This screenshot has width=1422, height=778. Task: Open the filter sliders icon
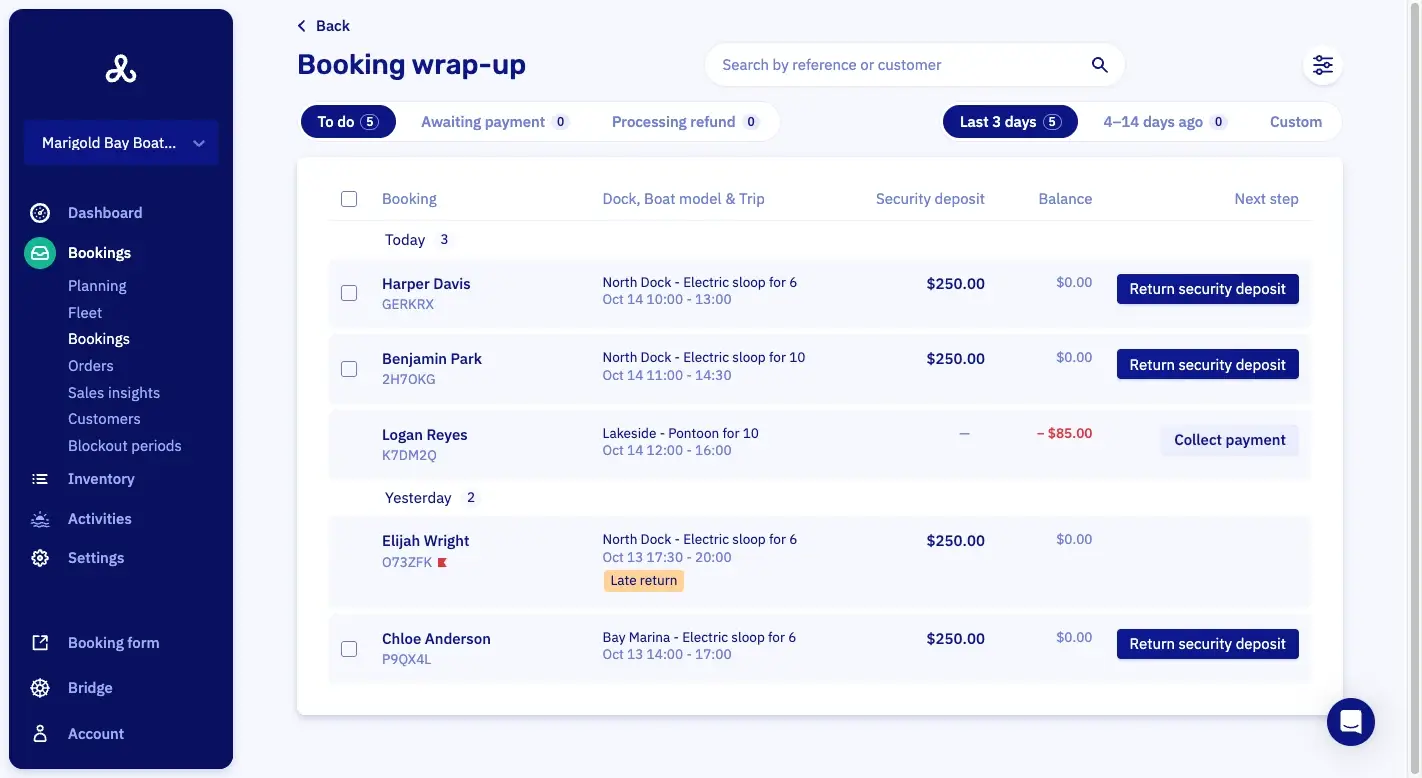(x=1323, y=65)
